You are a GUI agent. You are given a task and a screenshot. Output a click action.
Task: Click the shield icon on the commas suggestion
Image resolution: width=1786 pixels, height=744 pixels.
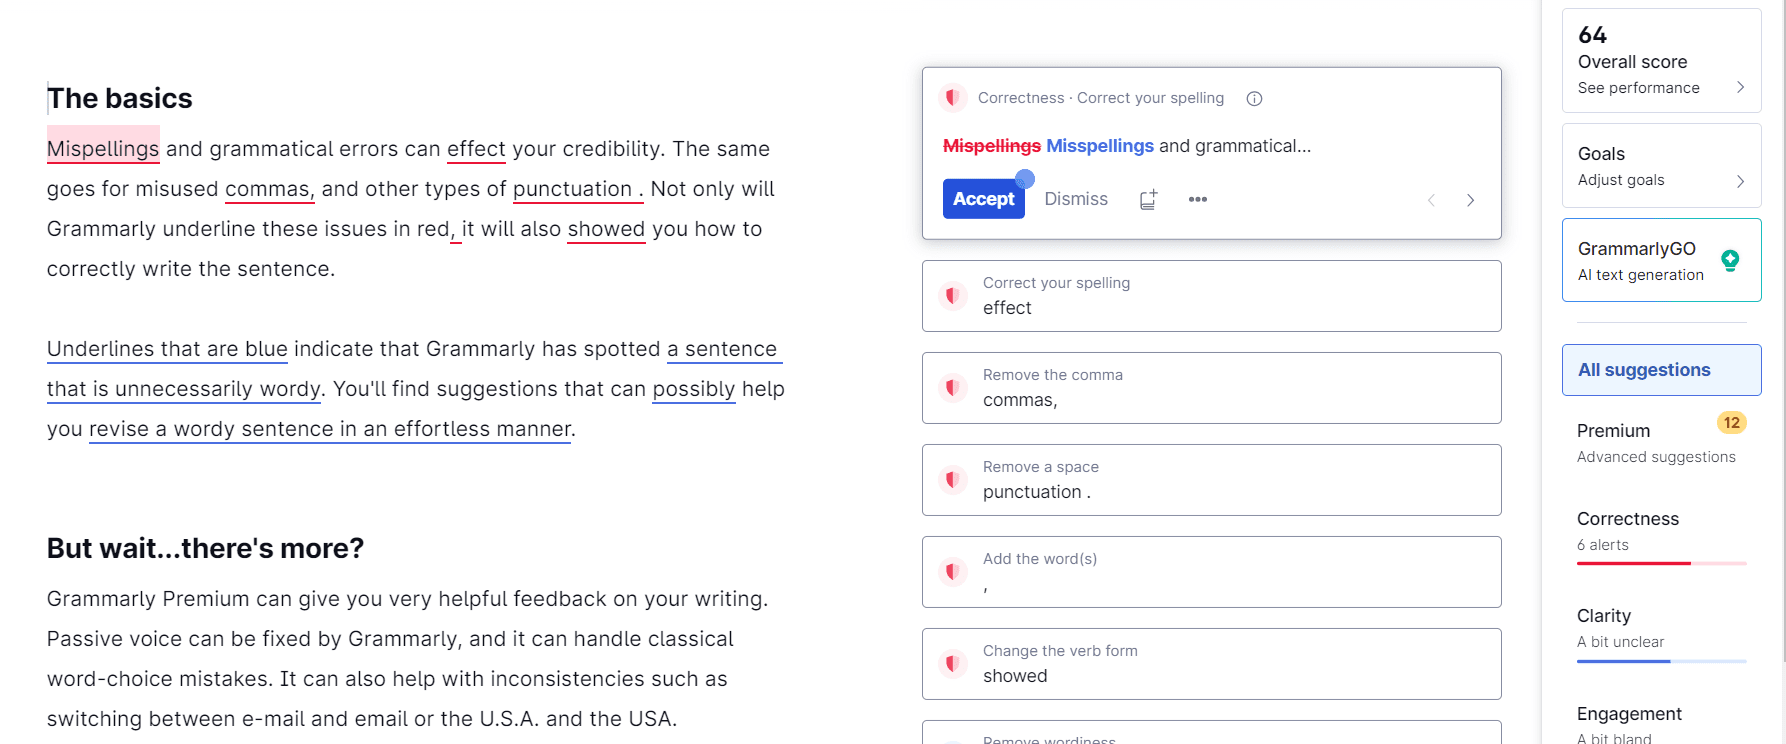click(x=952, y=388)
